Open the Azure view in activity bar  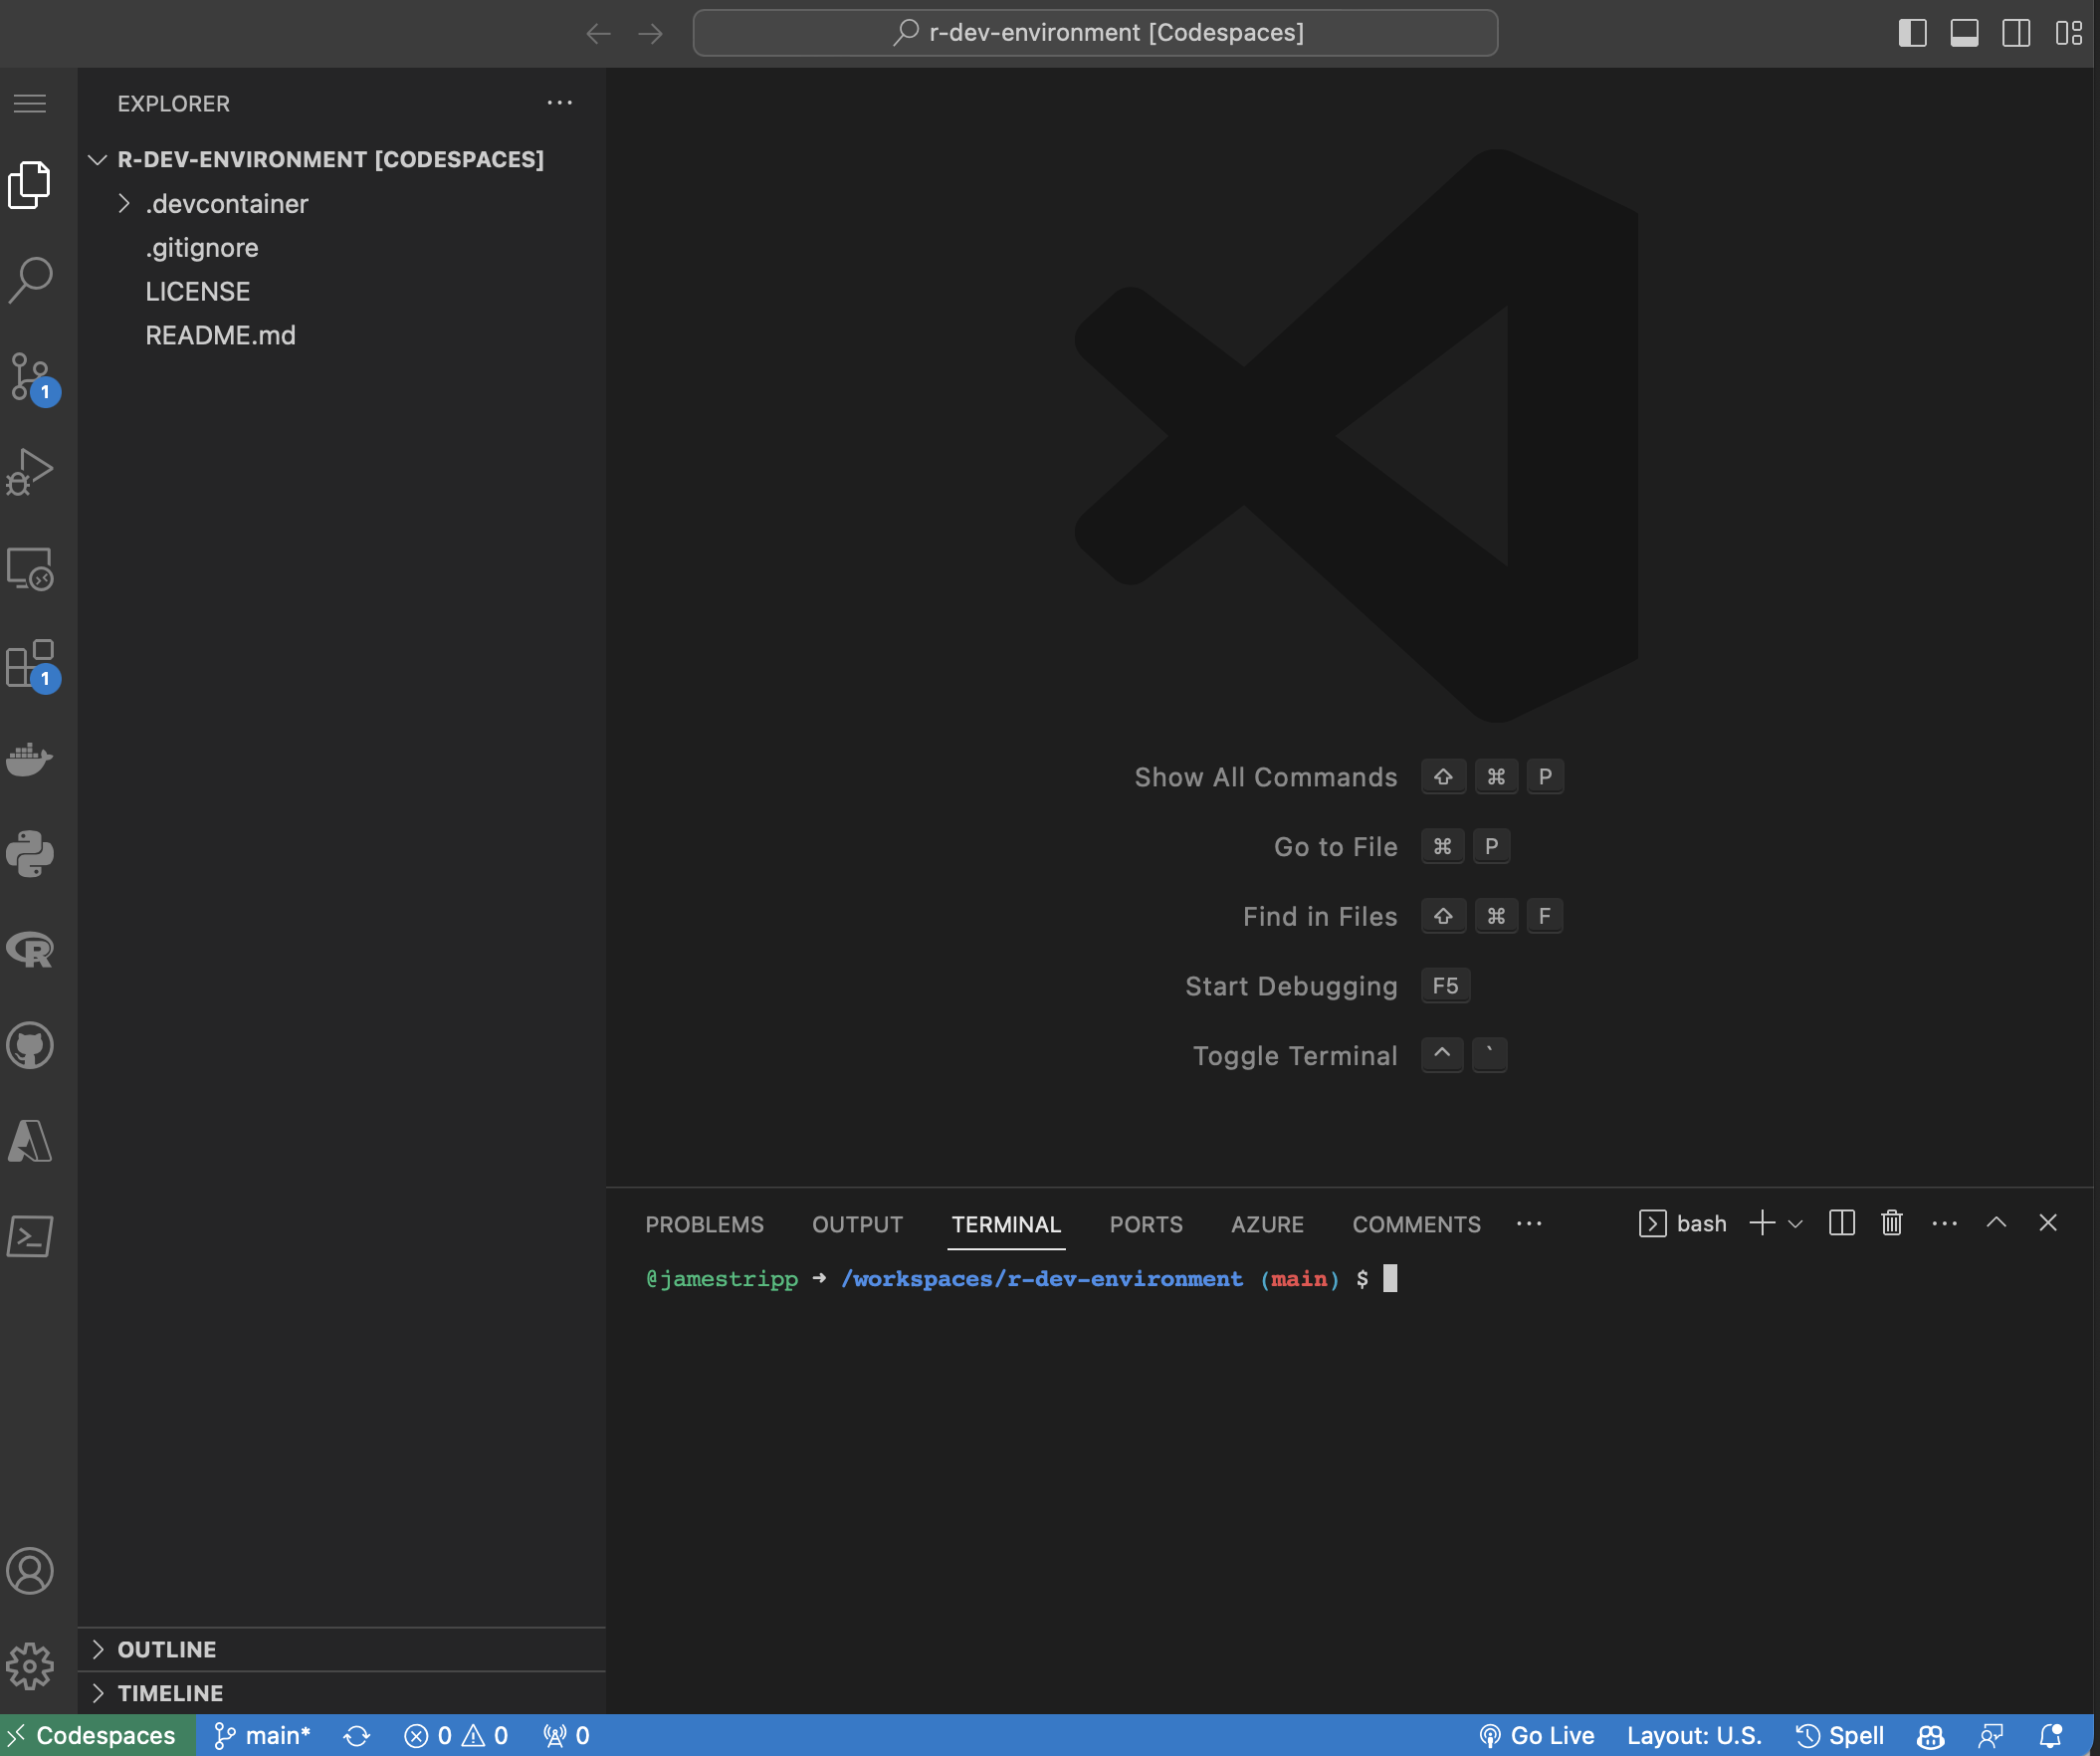pos(30,1141)
